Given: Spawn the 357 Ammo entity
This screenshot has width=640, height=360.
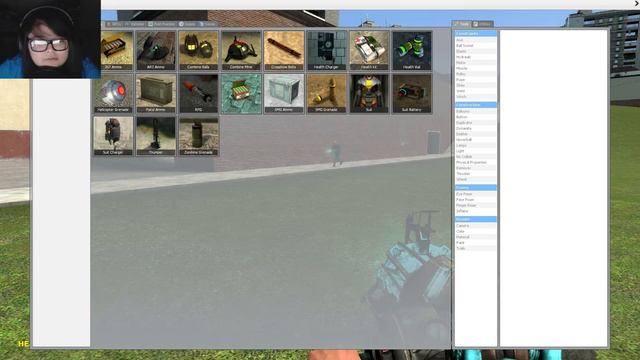Looking at the screenshot, I should 117,51.
